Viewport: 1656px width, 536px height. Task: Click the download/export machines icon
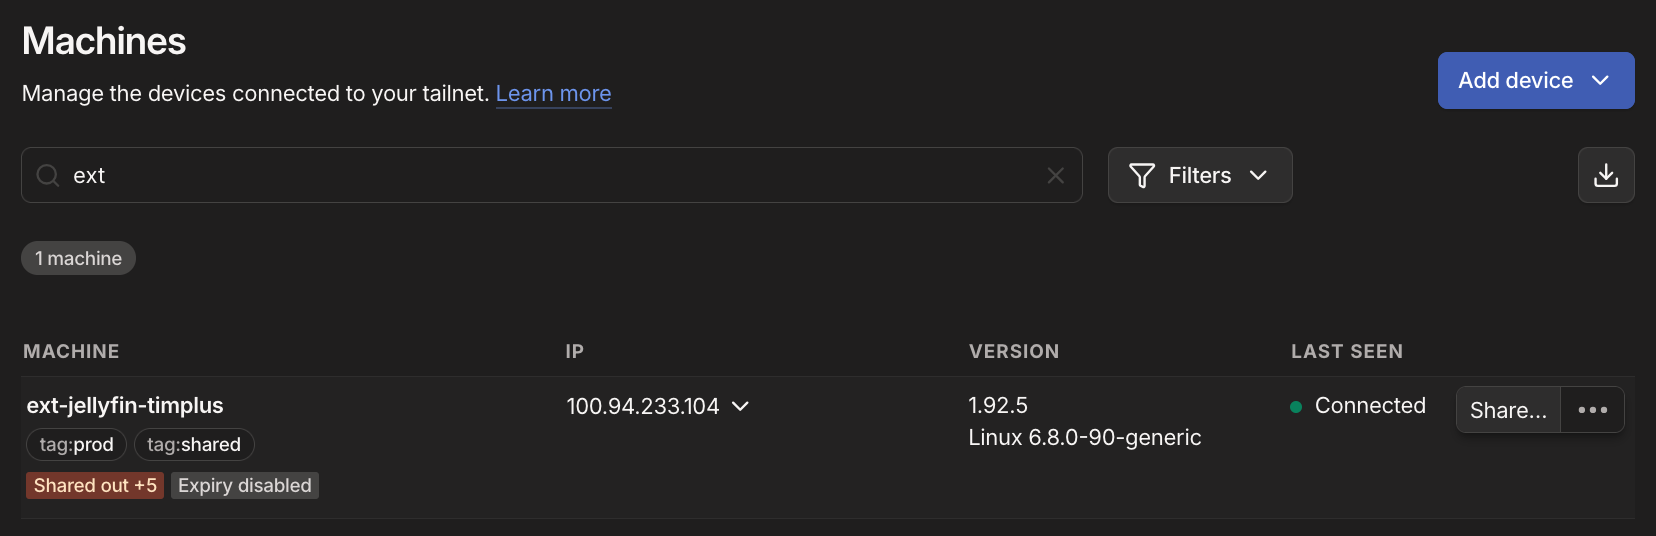(1606, 175)
